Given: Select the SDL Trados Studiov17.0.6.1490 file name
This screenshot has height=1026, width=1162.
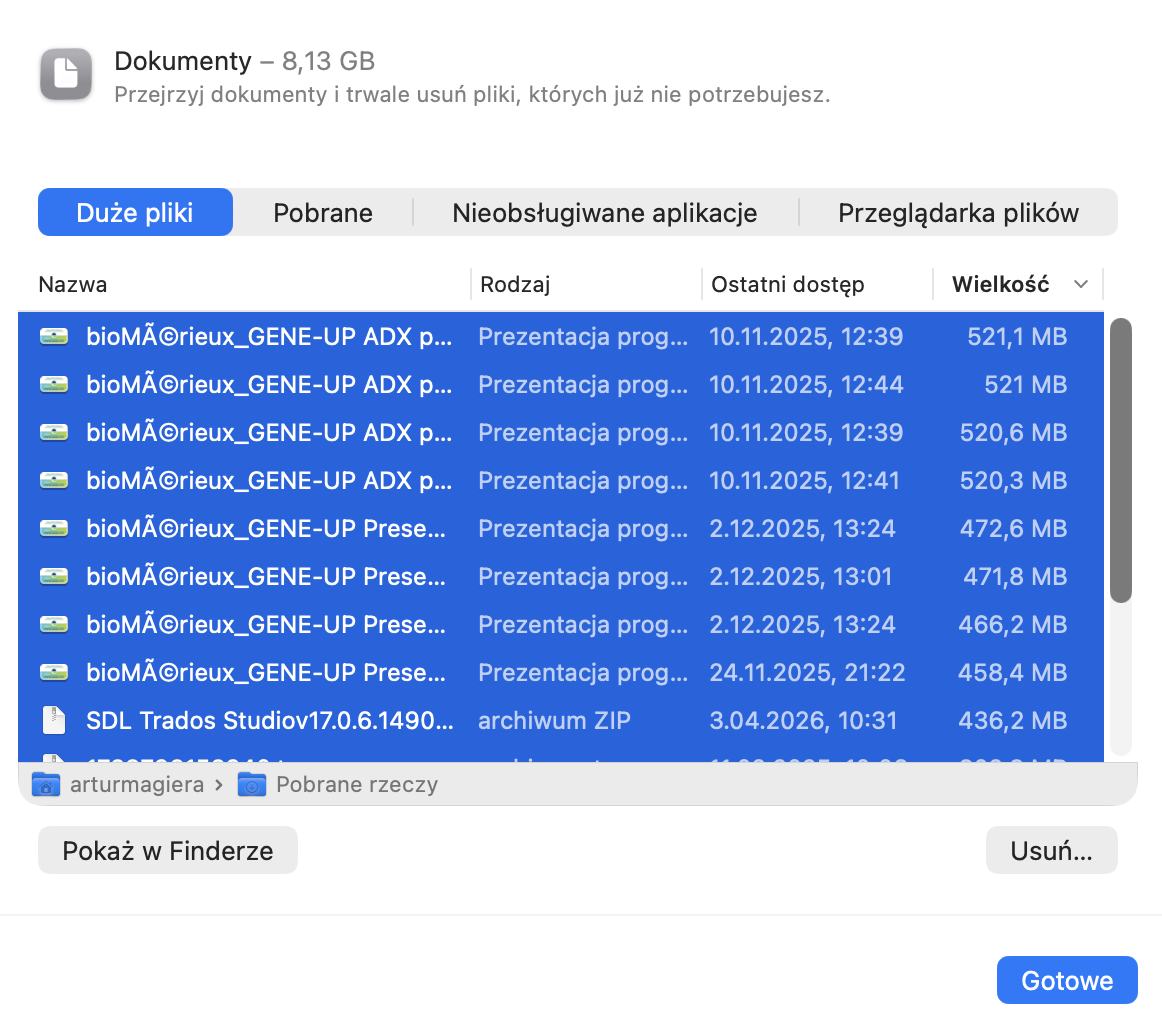Looking at the screenshot, I should click(x=270, y=721).
